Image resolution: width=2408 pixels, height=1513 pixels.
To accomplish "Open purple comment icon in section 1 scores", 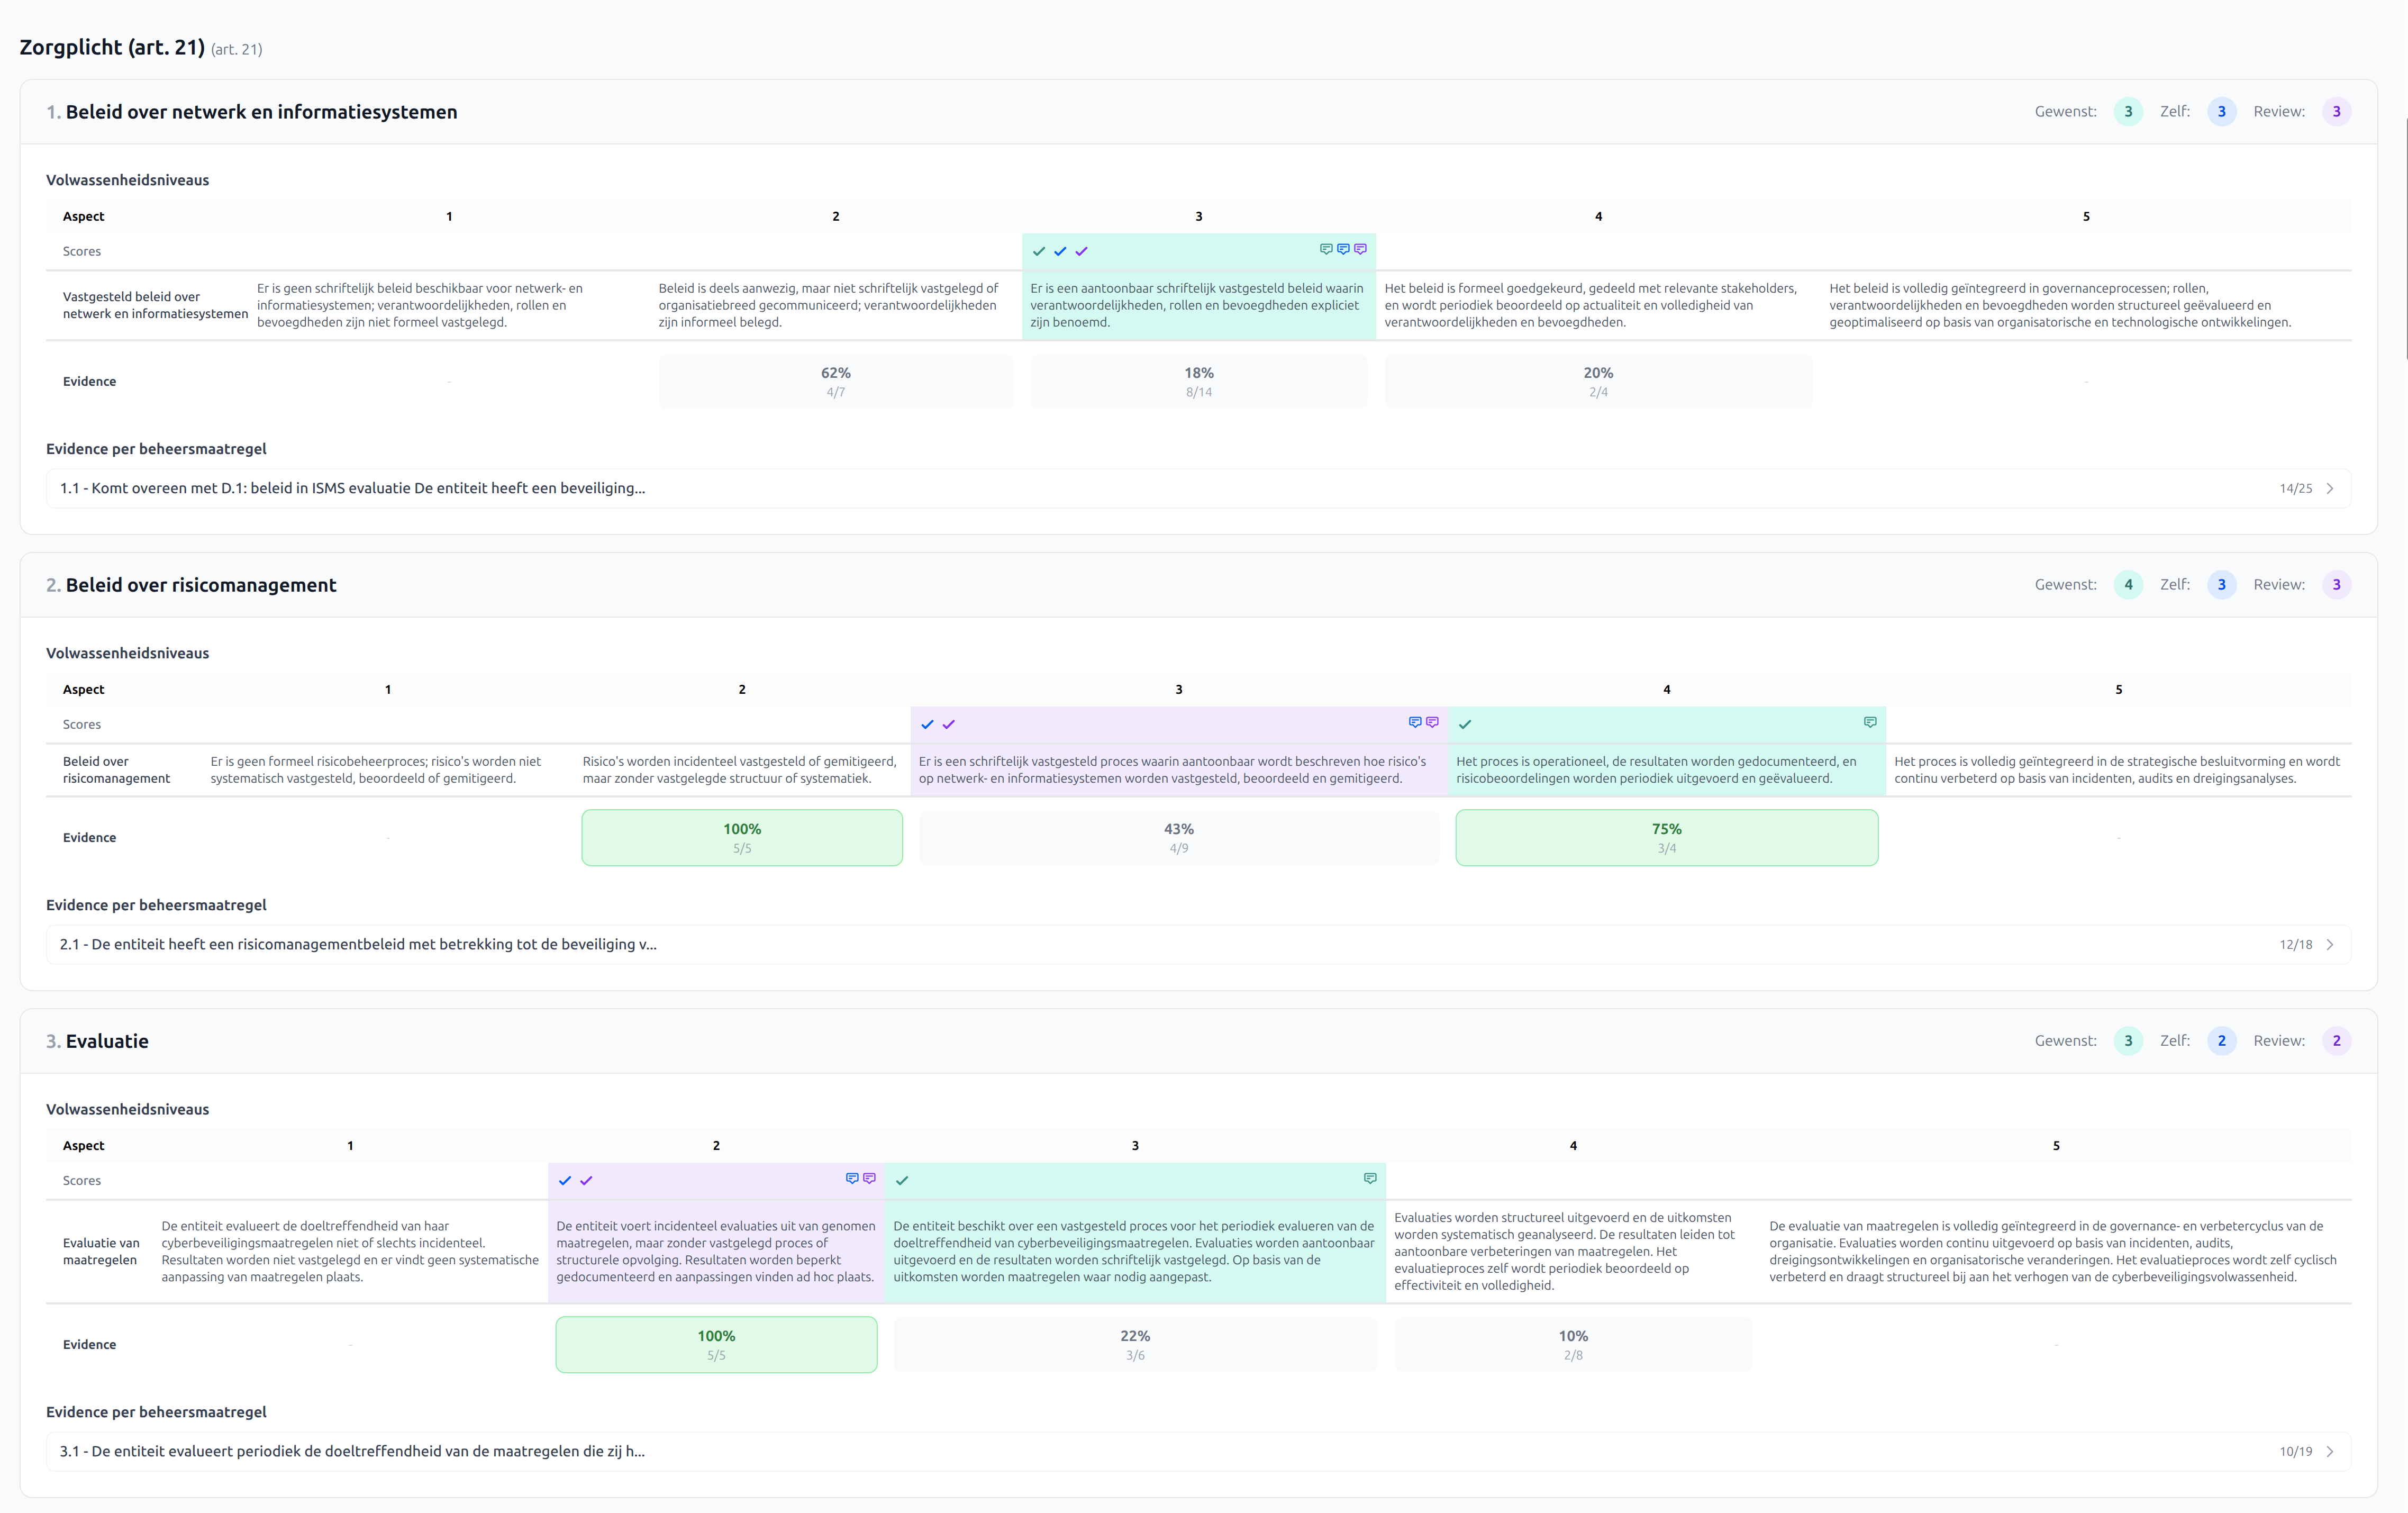I will coord(1360,249).
